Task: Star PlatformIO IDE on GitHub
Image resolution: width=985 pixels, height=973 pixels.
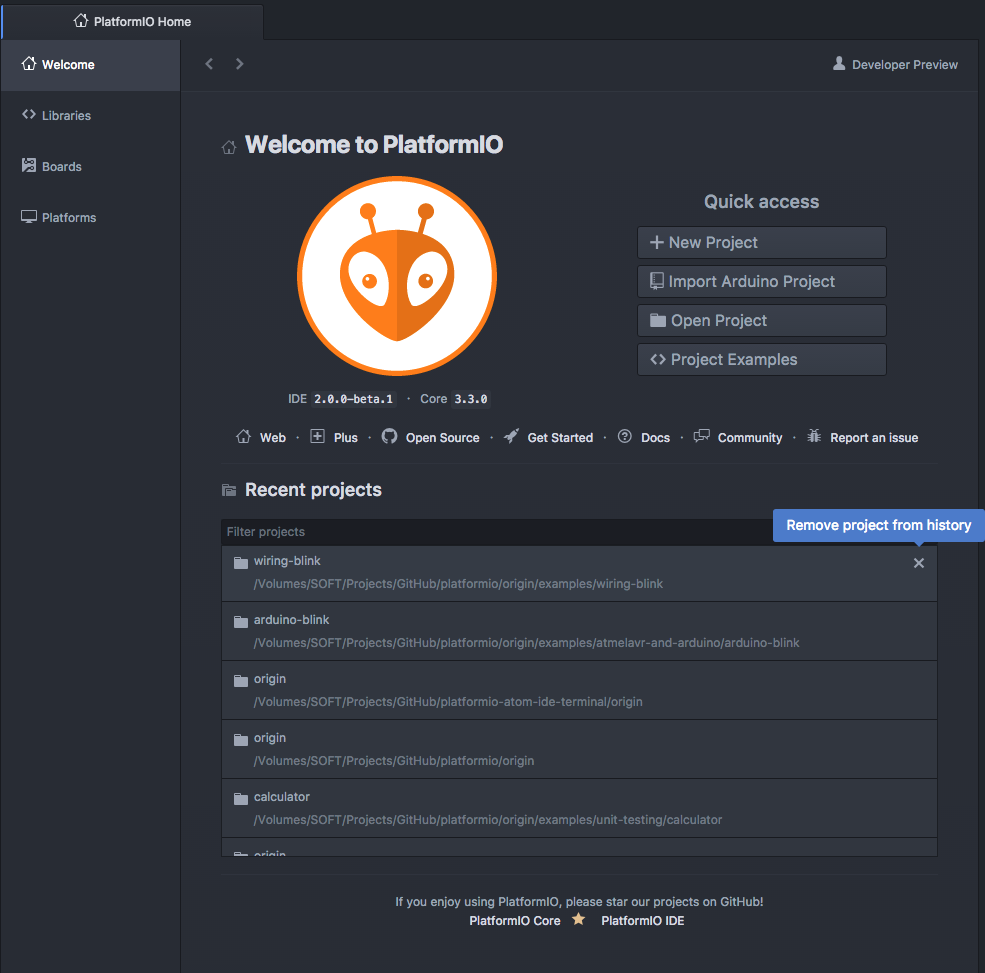Action: [643, 921]
